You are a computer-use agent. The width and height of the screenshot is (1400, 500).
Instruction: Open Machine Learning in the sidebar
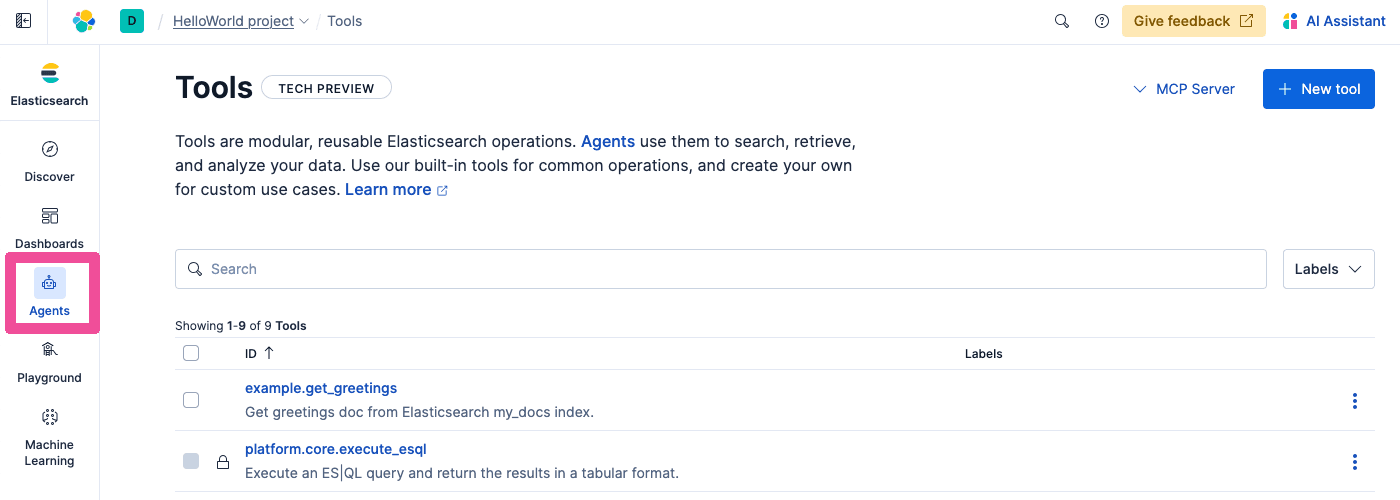point(49,437)
